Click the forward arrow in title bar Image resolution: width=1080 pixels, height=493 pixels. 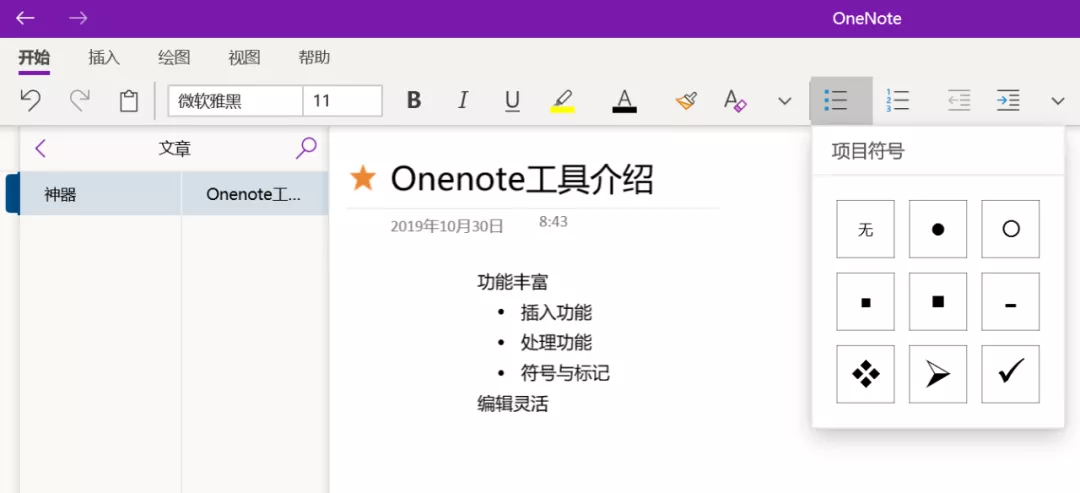pyautogui.click(x=78, y=19)
